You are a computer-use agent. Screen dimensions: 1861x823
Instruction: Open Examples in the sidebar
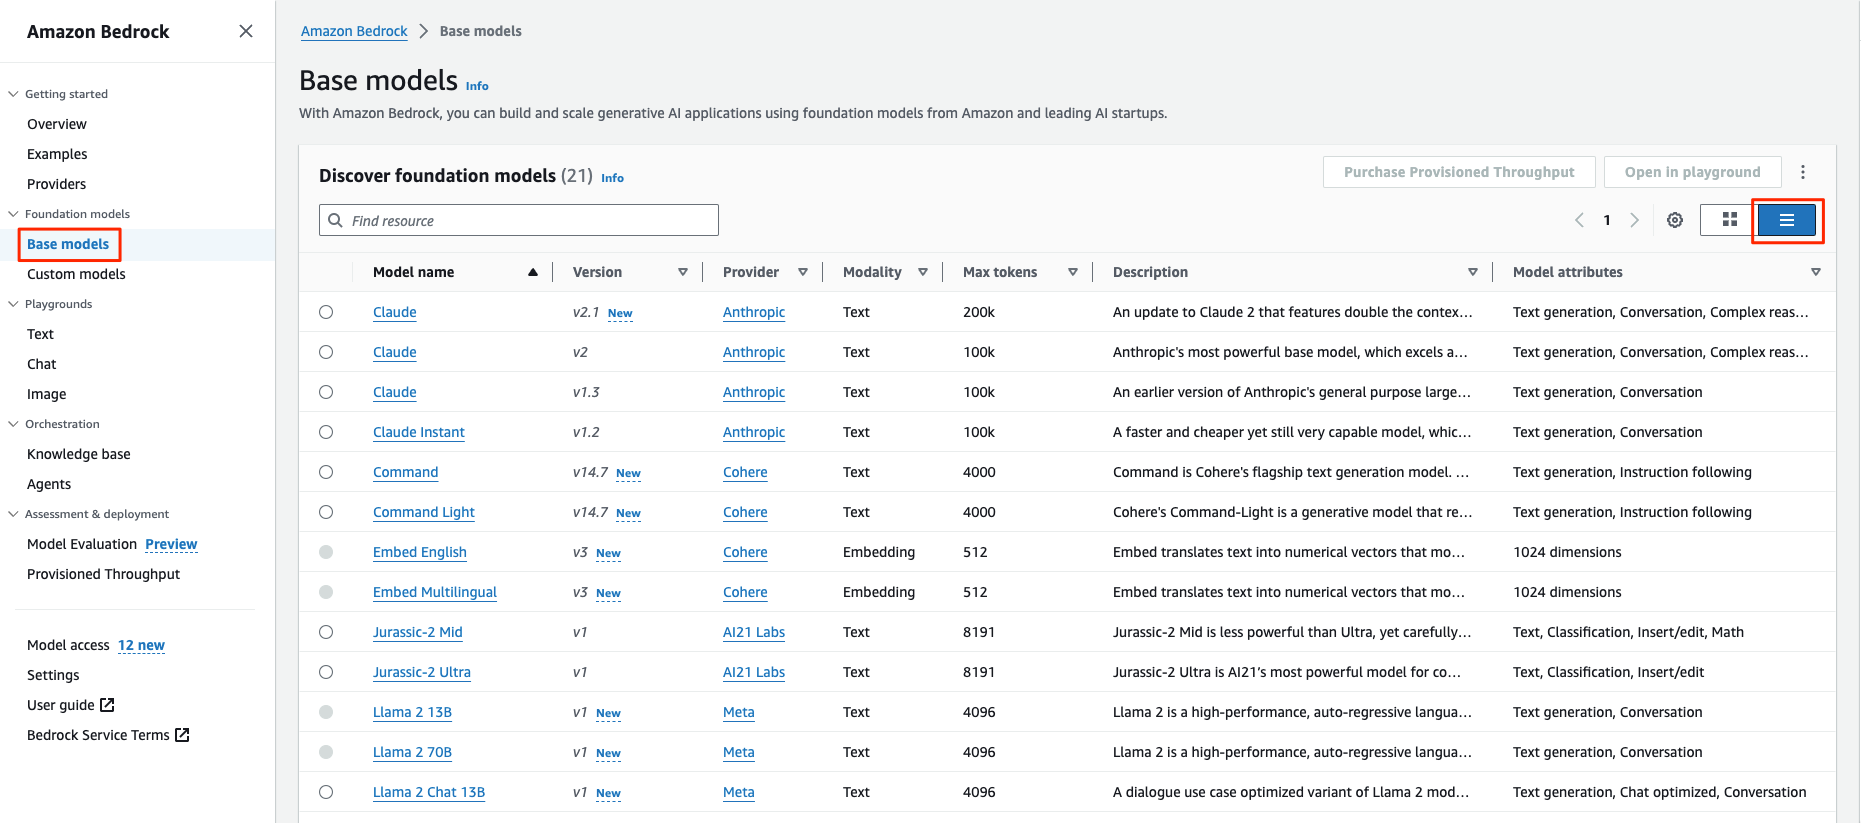[x=57, y=154]
